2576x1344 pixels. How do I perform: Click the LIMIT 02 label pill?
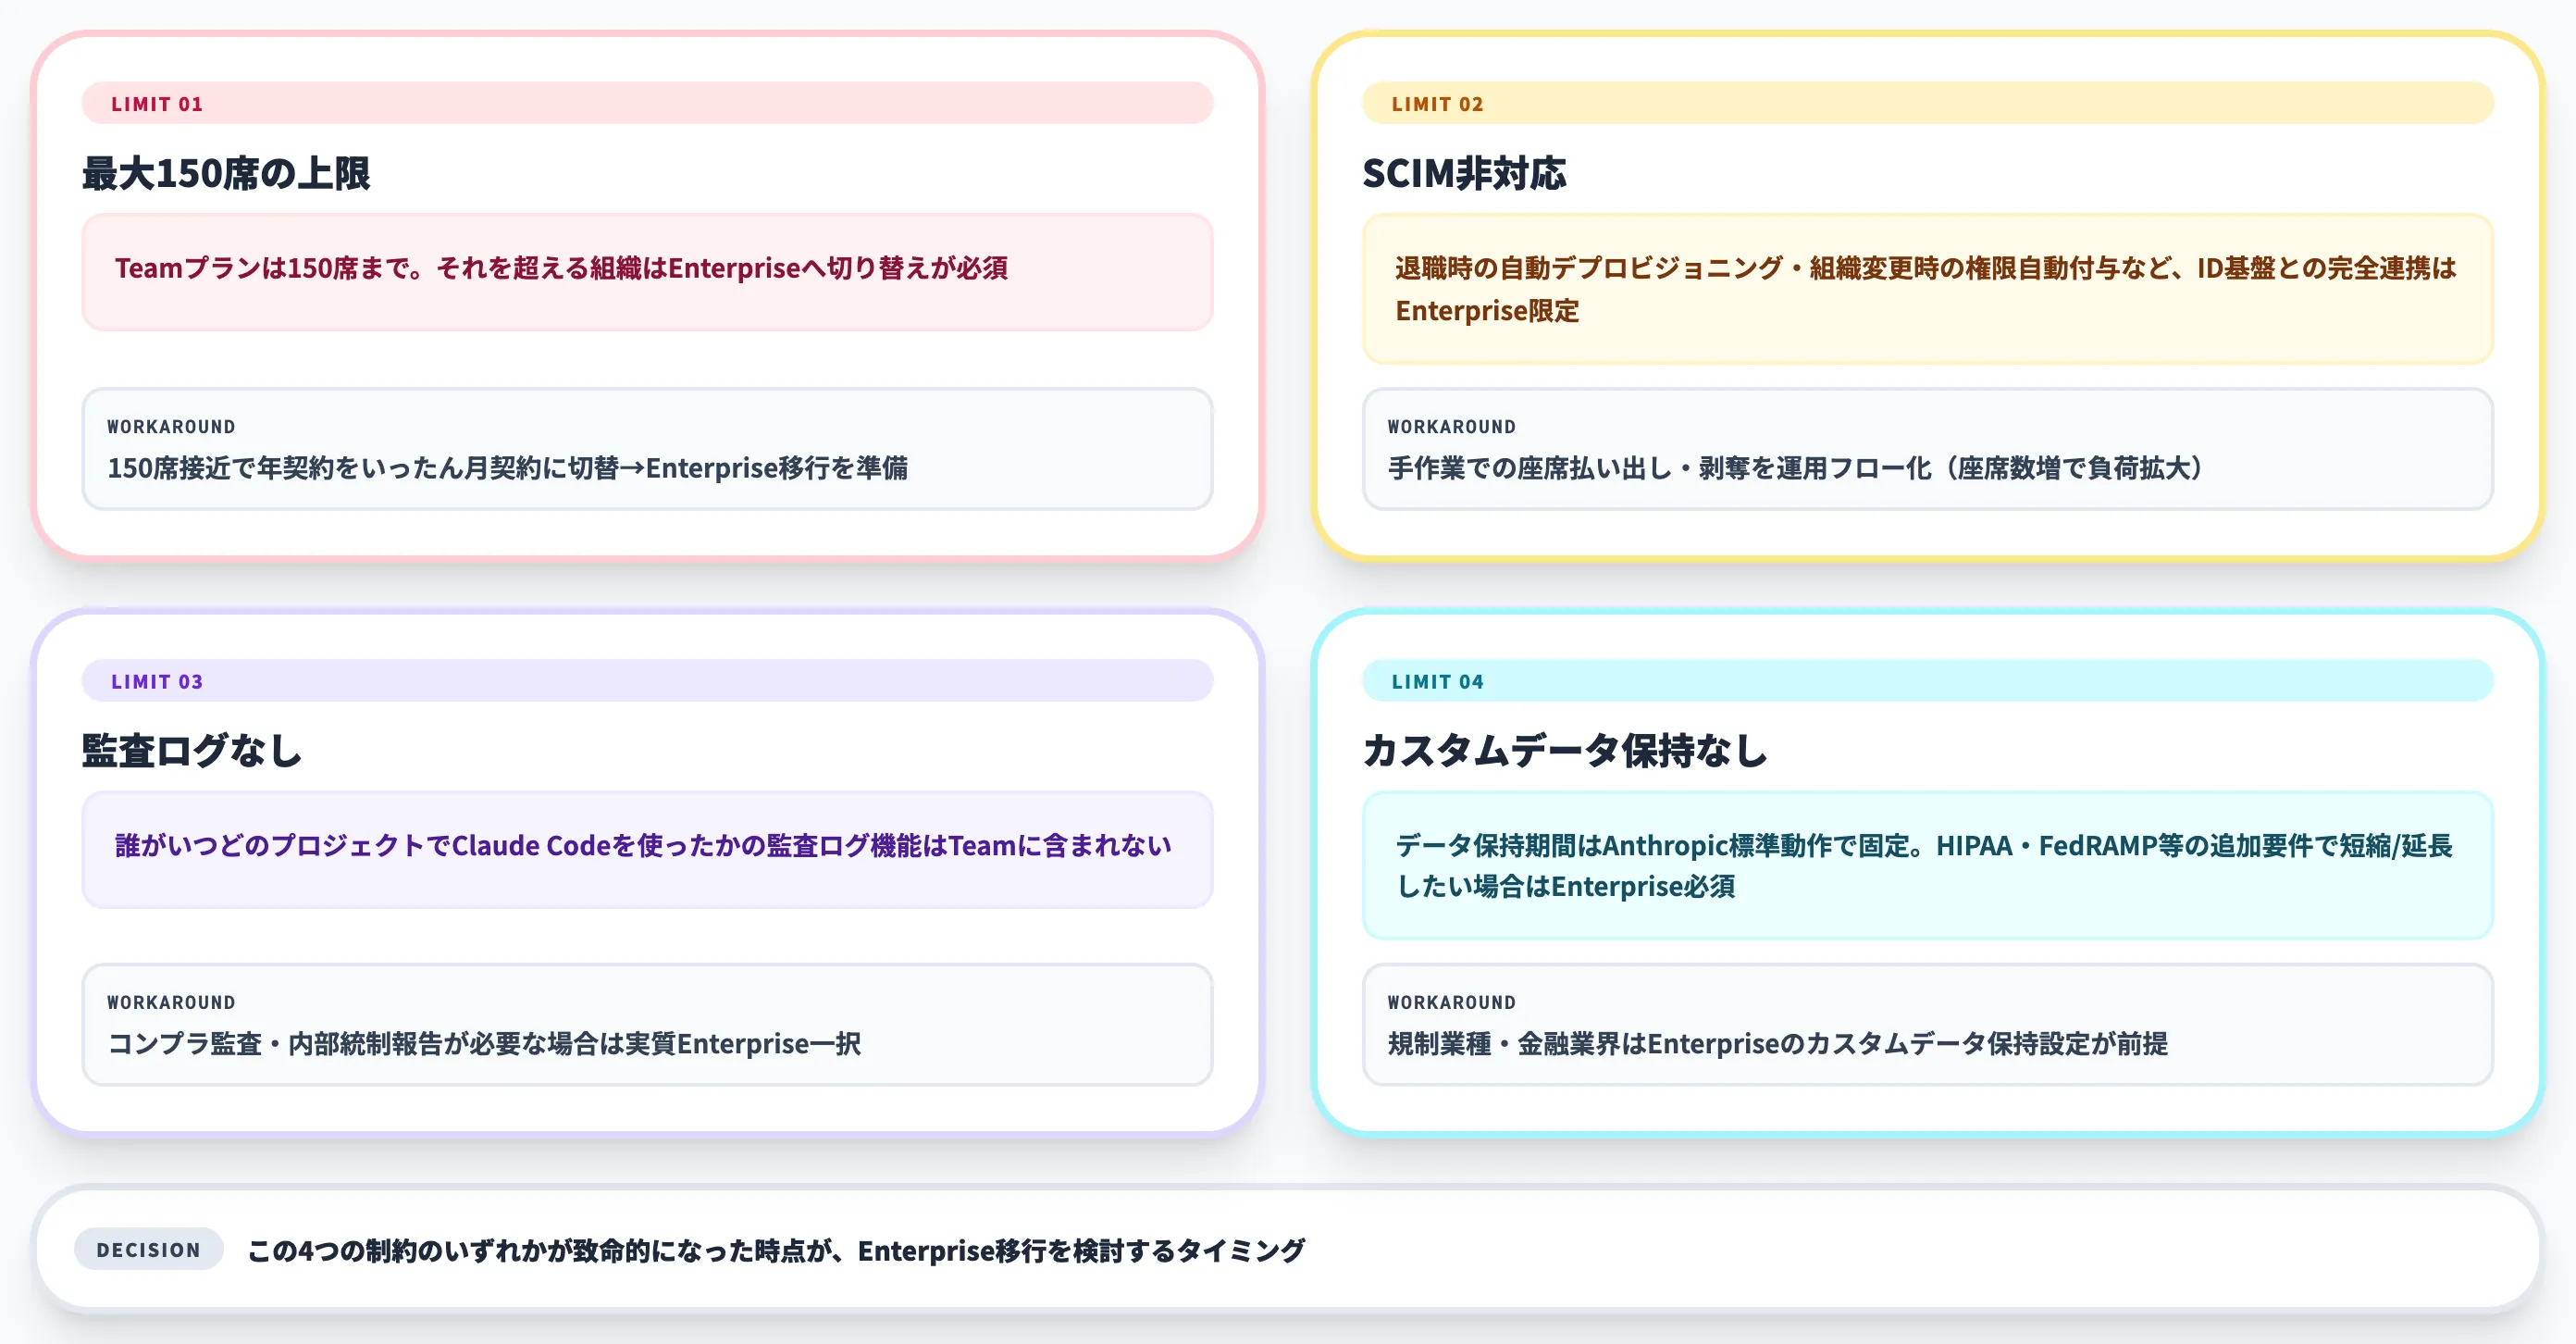(1927, 103)
